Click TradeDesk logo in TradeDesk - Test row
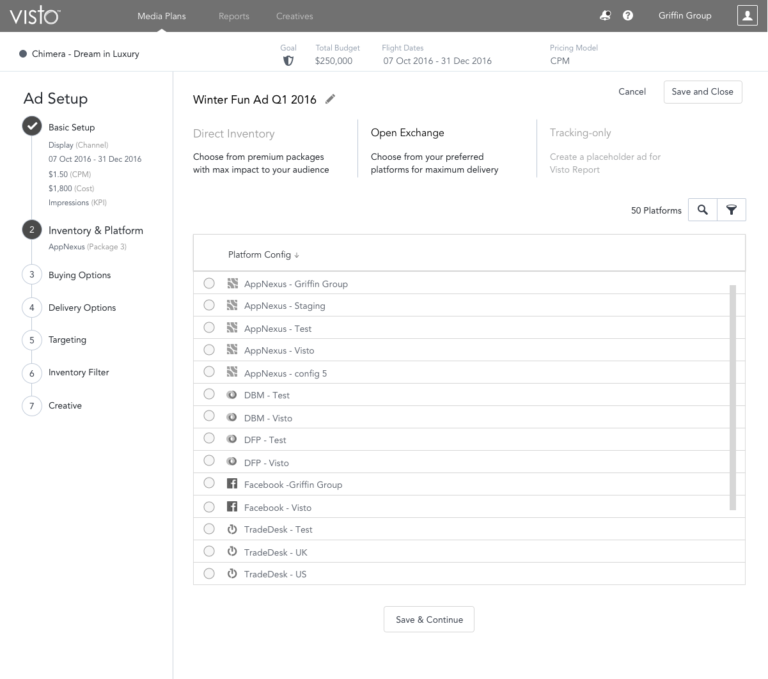The height and width of the screenshot is (679, 768). point(232,529)
